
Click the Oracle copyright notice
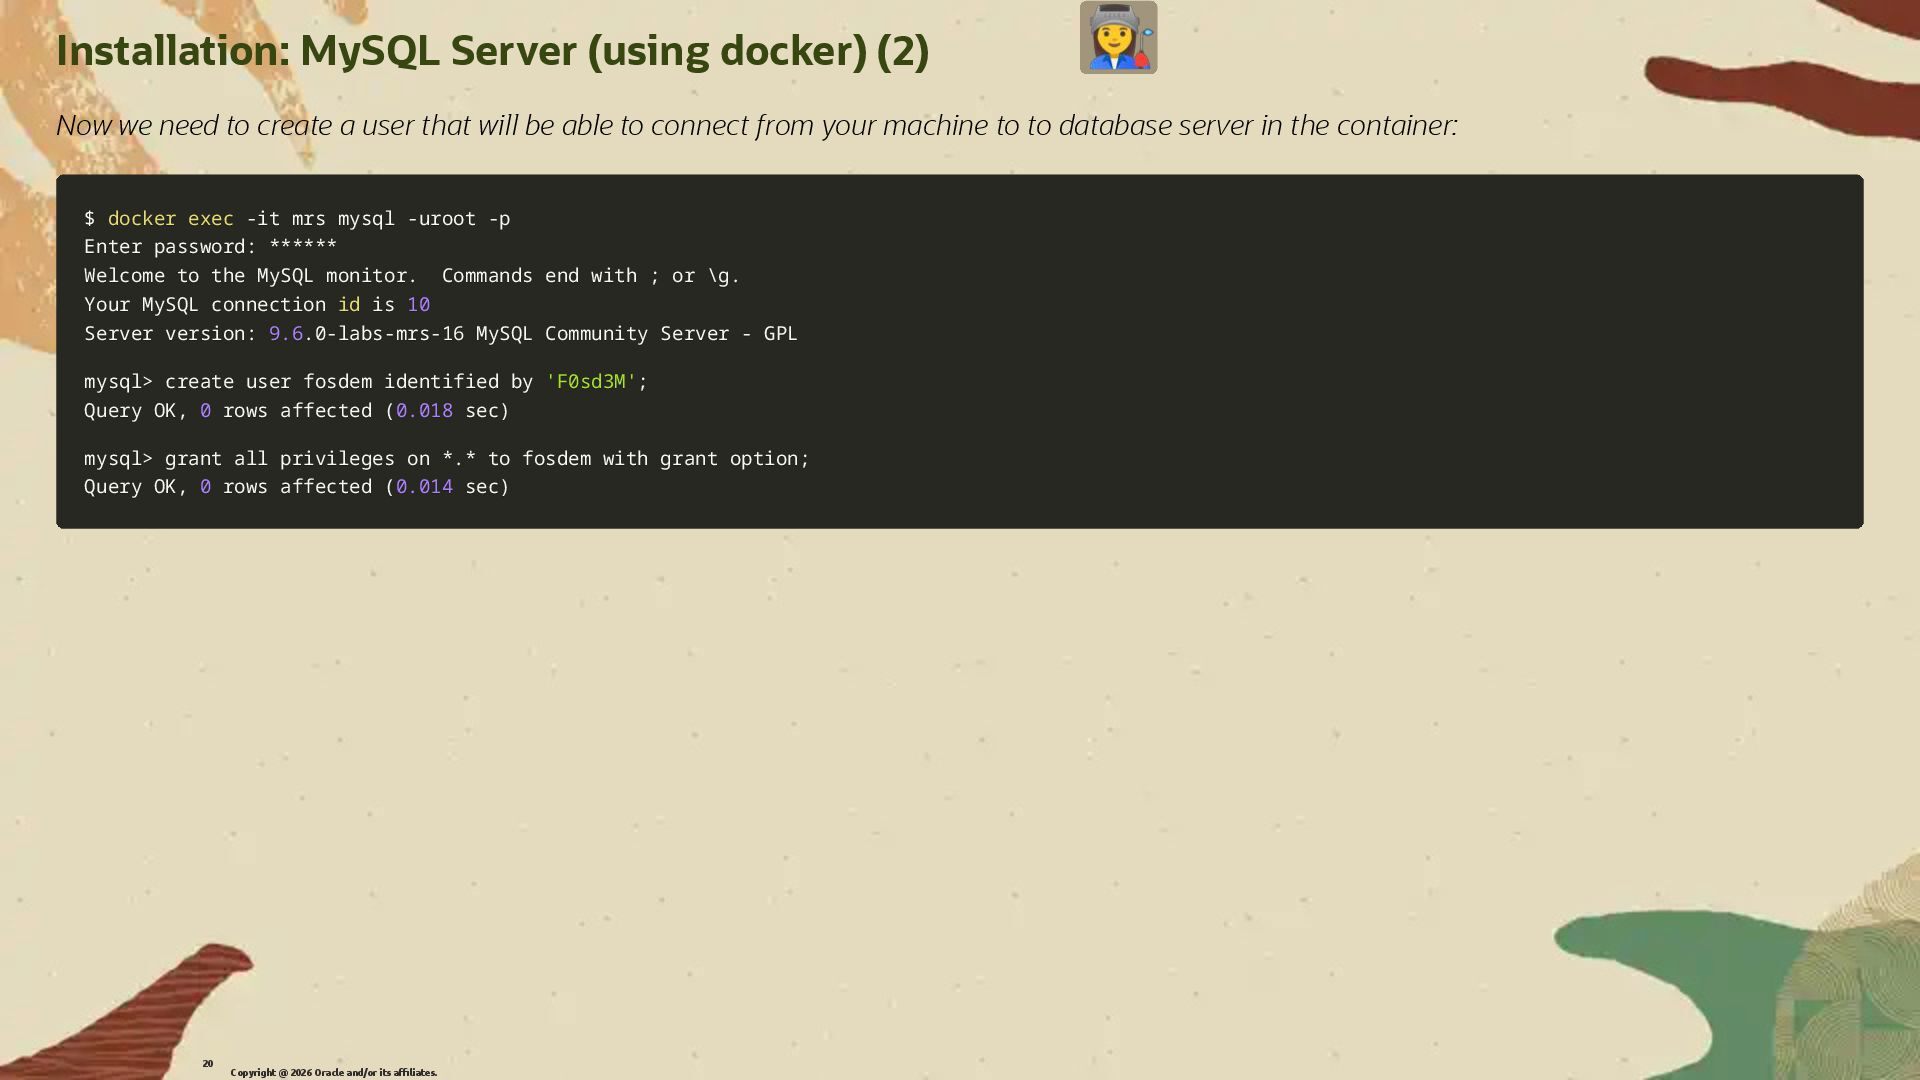coord(333,1072)
